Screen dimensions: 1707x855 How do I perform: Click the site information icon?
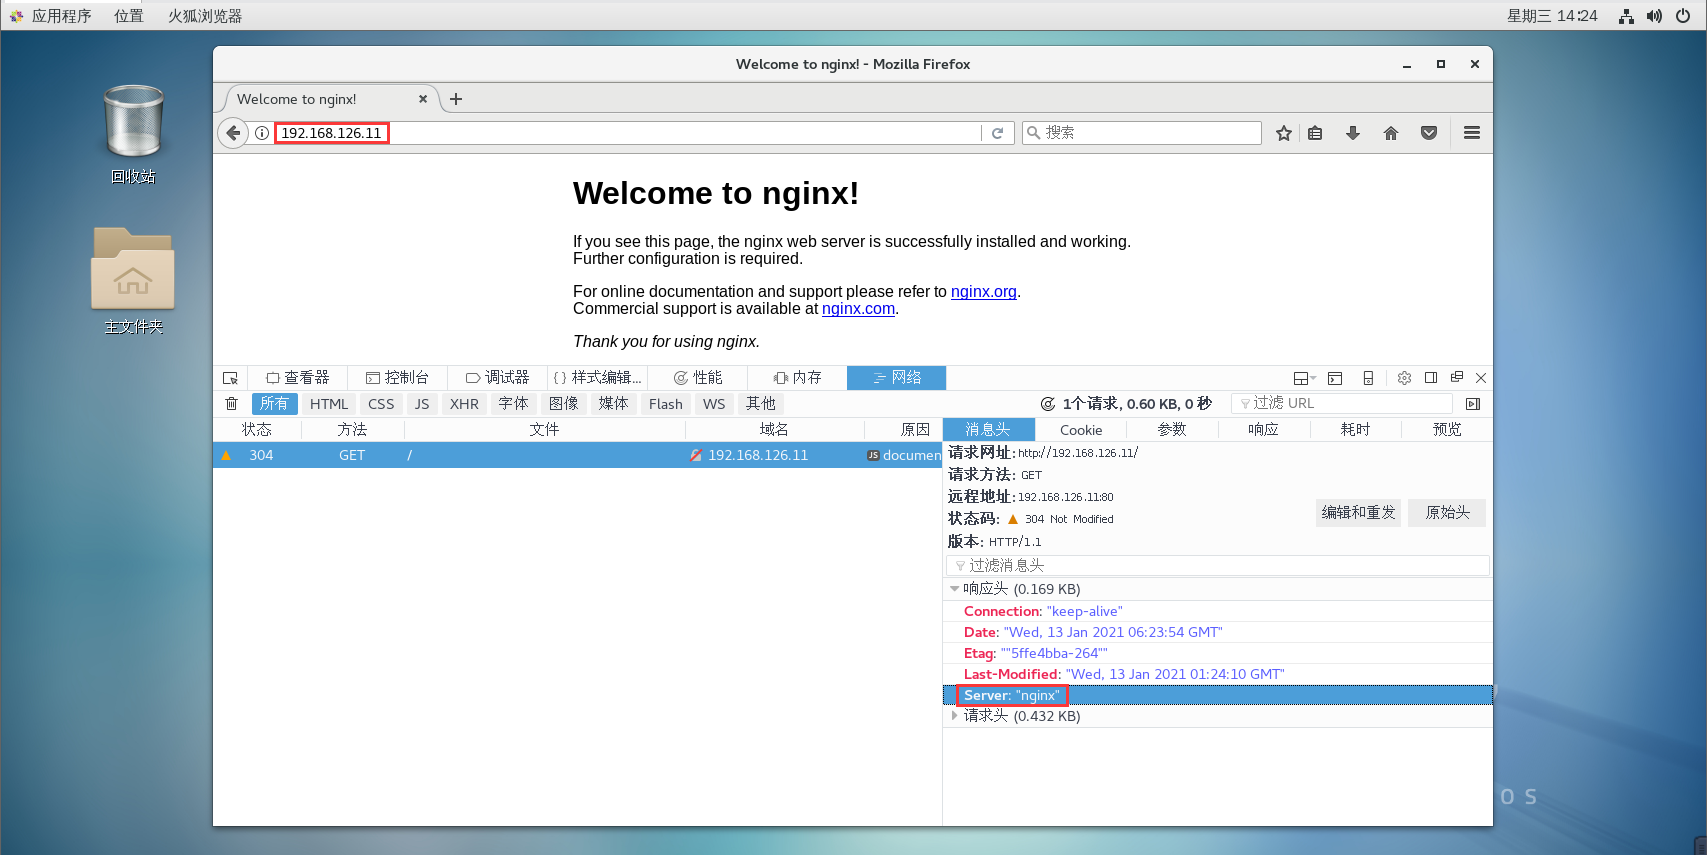[262, 133]
